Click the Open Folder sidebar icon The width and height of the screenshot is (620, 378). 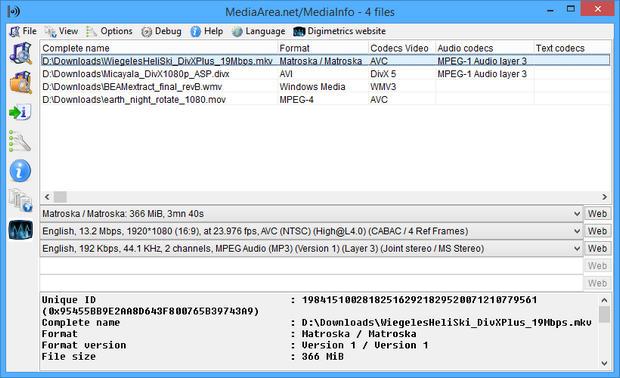coord(21,82)
